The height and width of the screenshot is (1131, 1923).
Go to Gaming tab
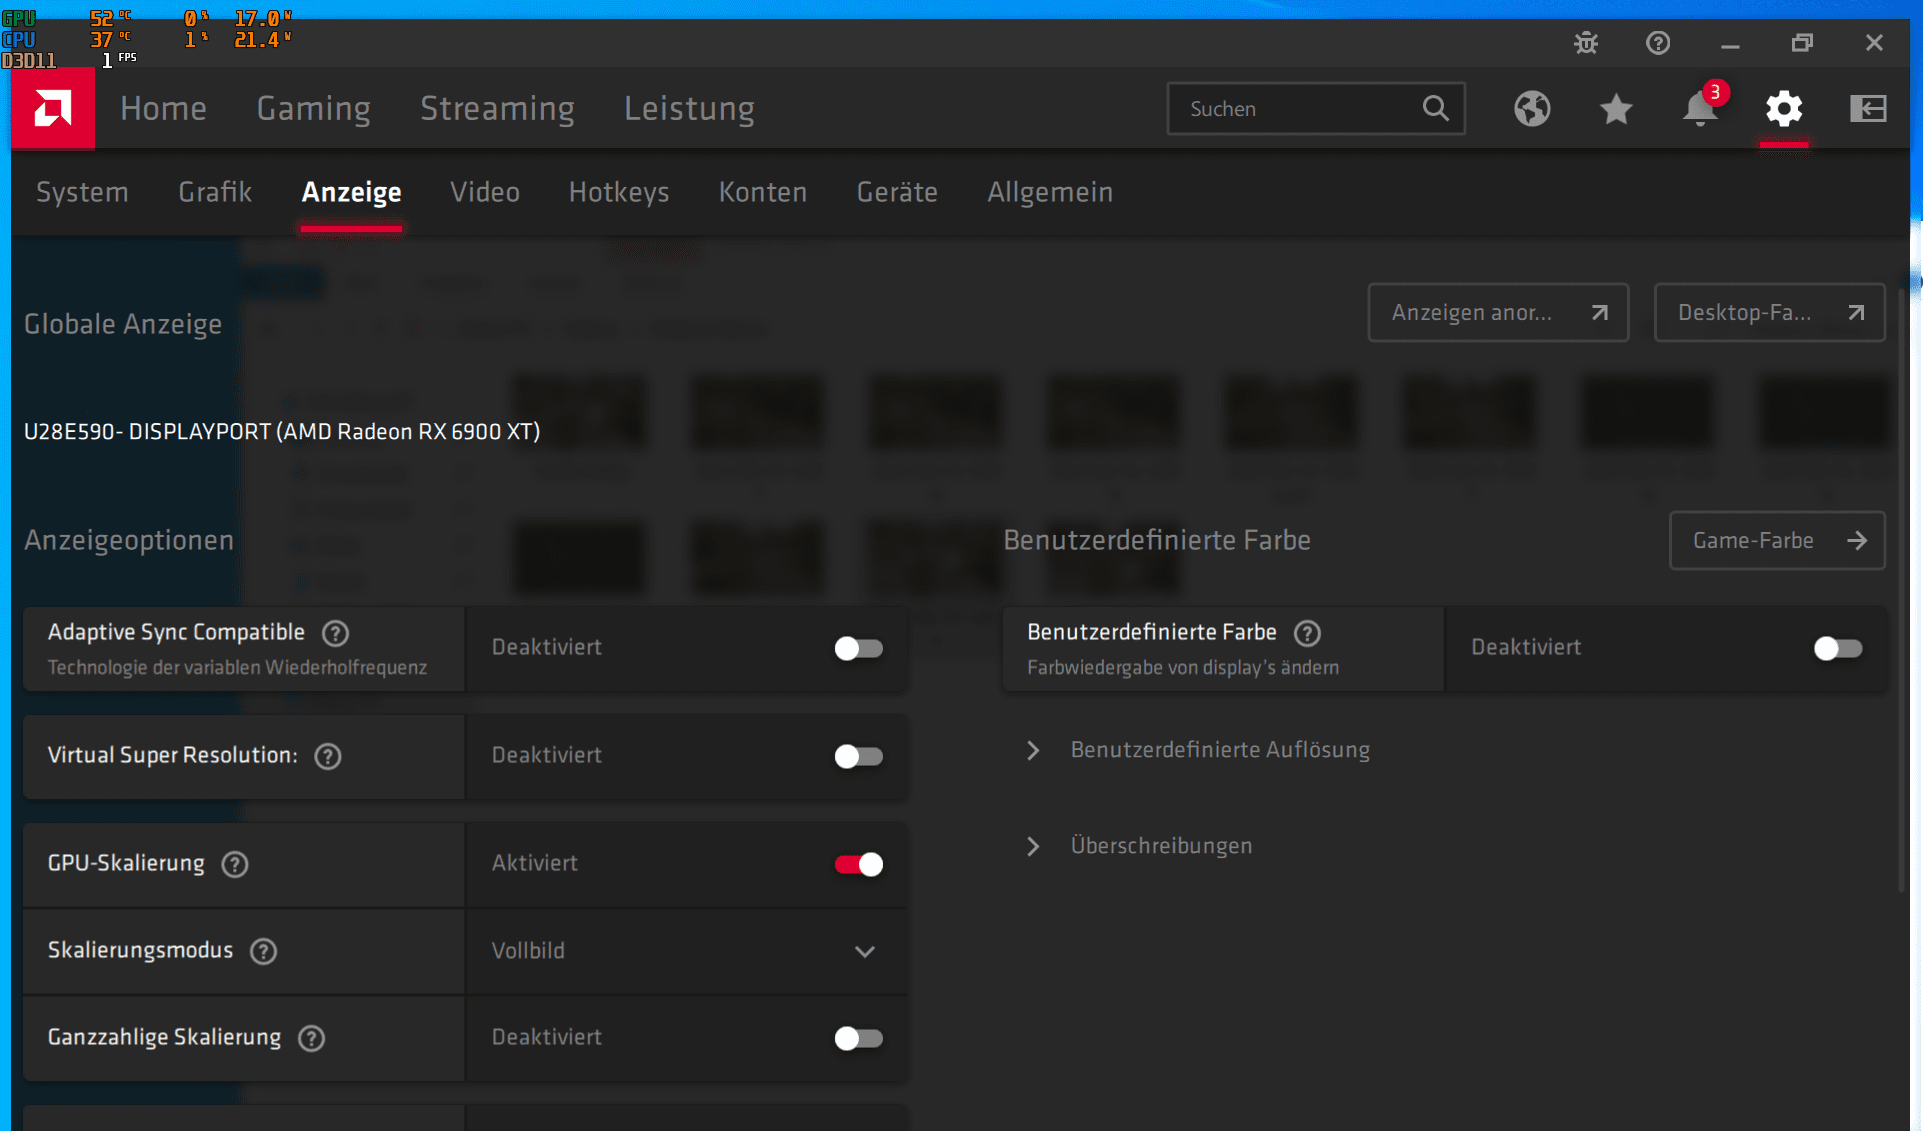tap(313, 108)
